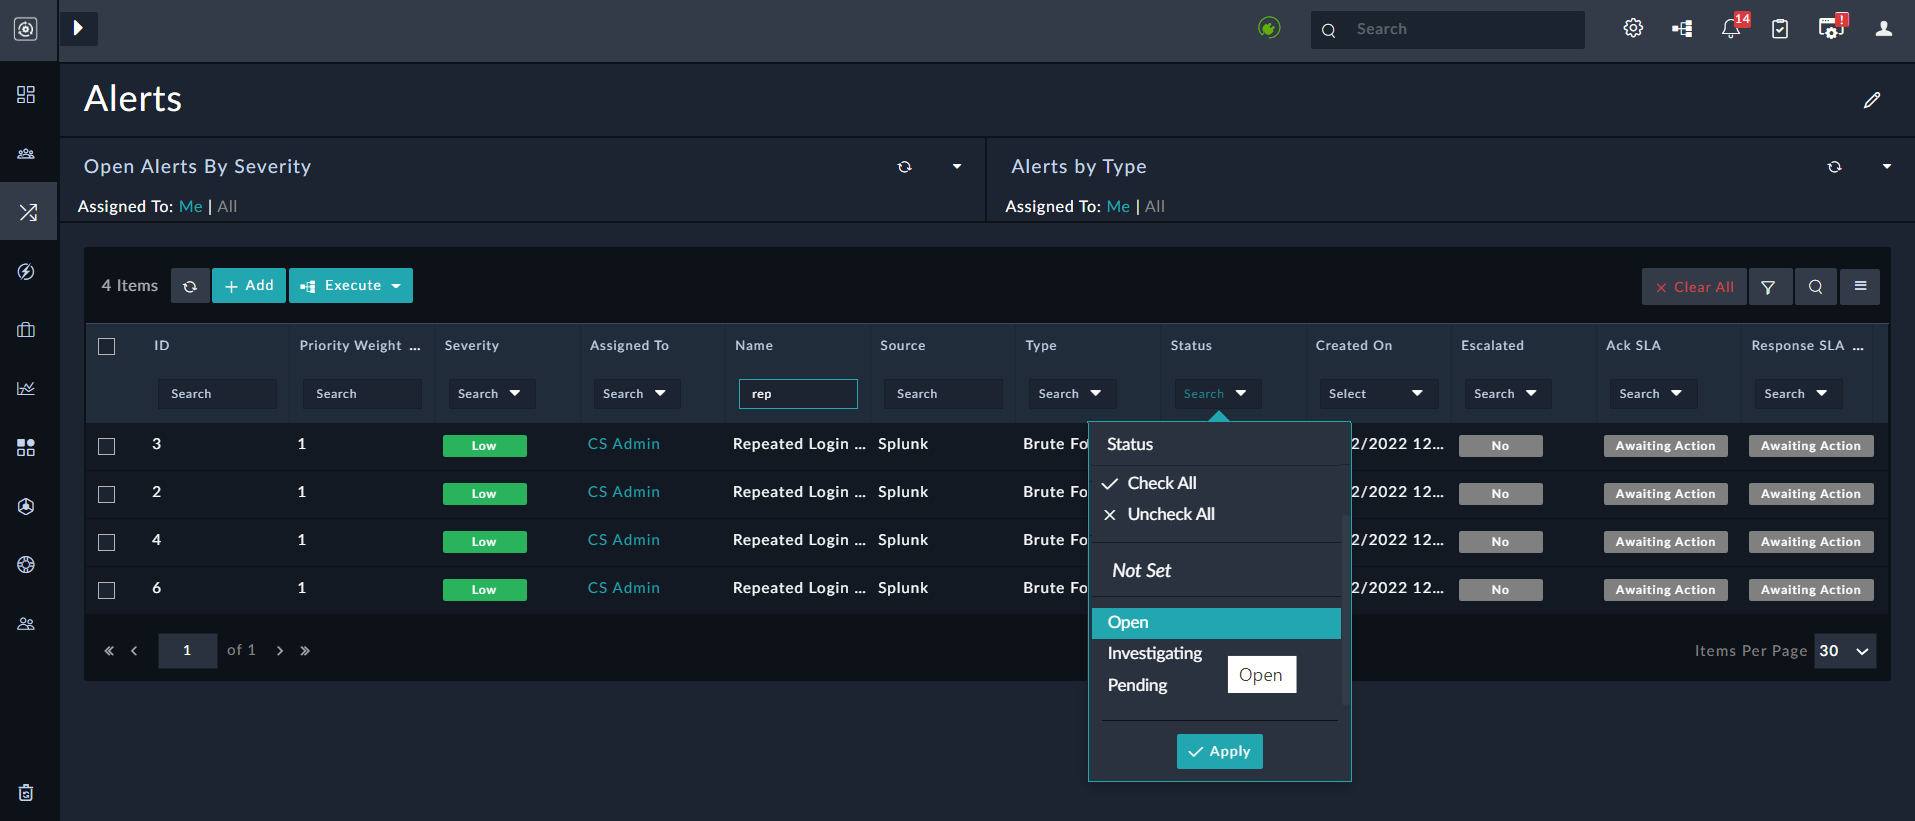Image resolution: width=1915 pixels, height=821 pixels.
Task: Refresh the alerts grid
Action: point(190,286)
